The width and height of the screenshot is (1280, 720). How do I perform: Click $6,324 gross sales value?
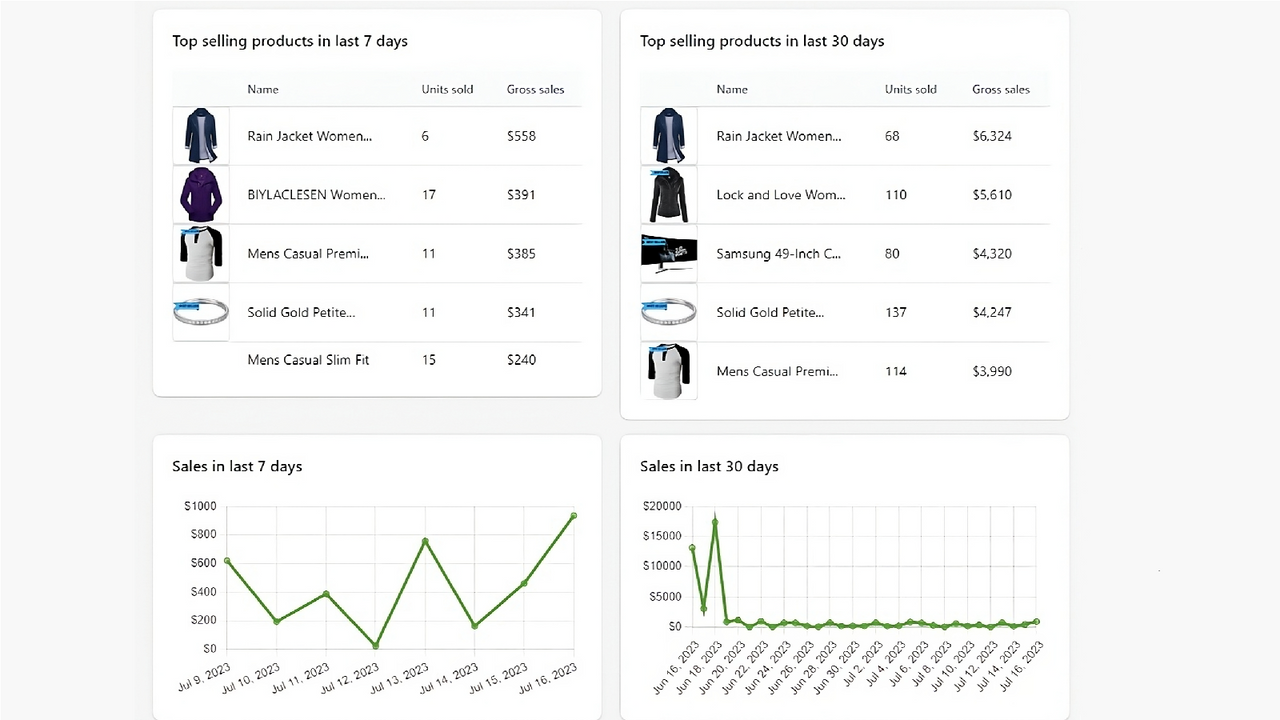click(x=992, y=136)
